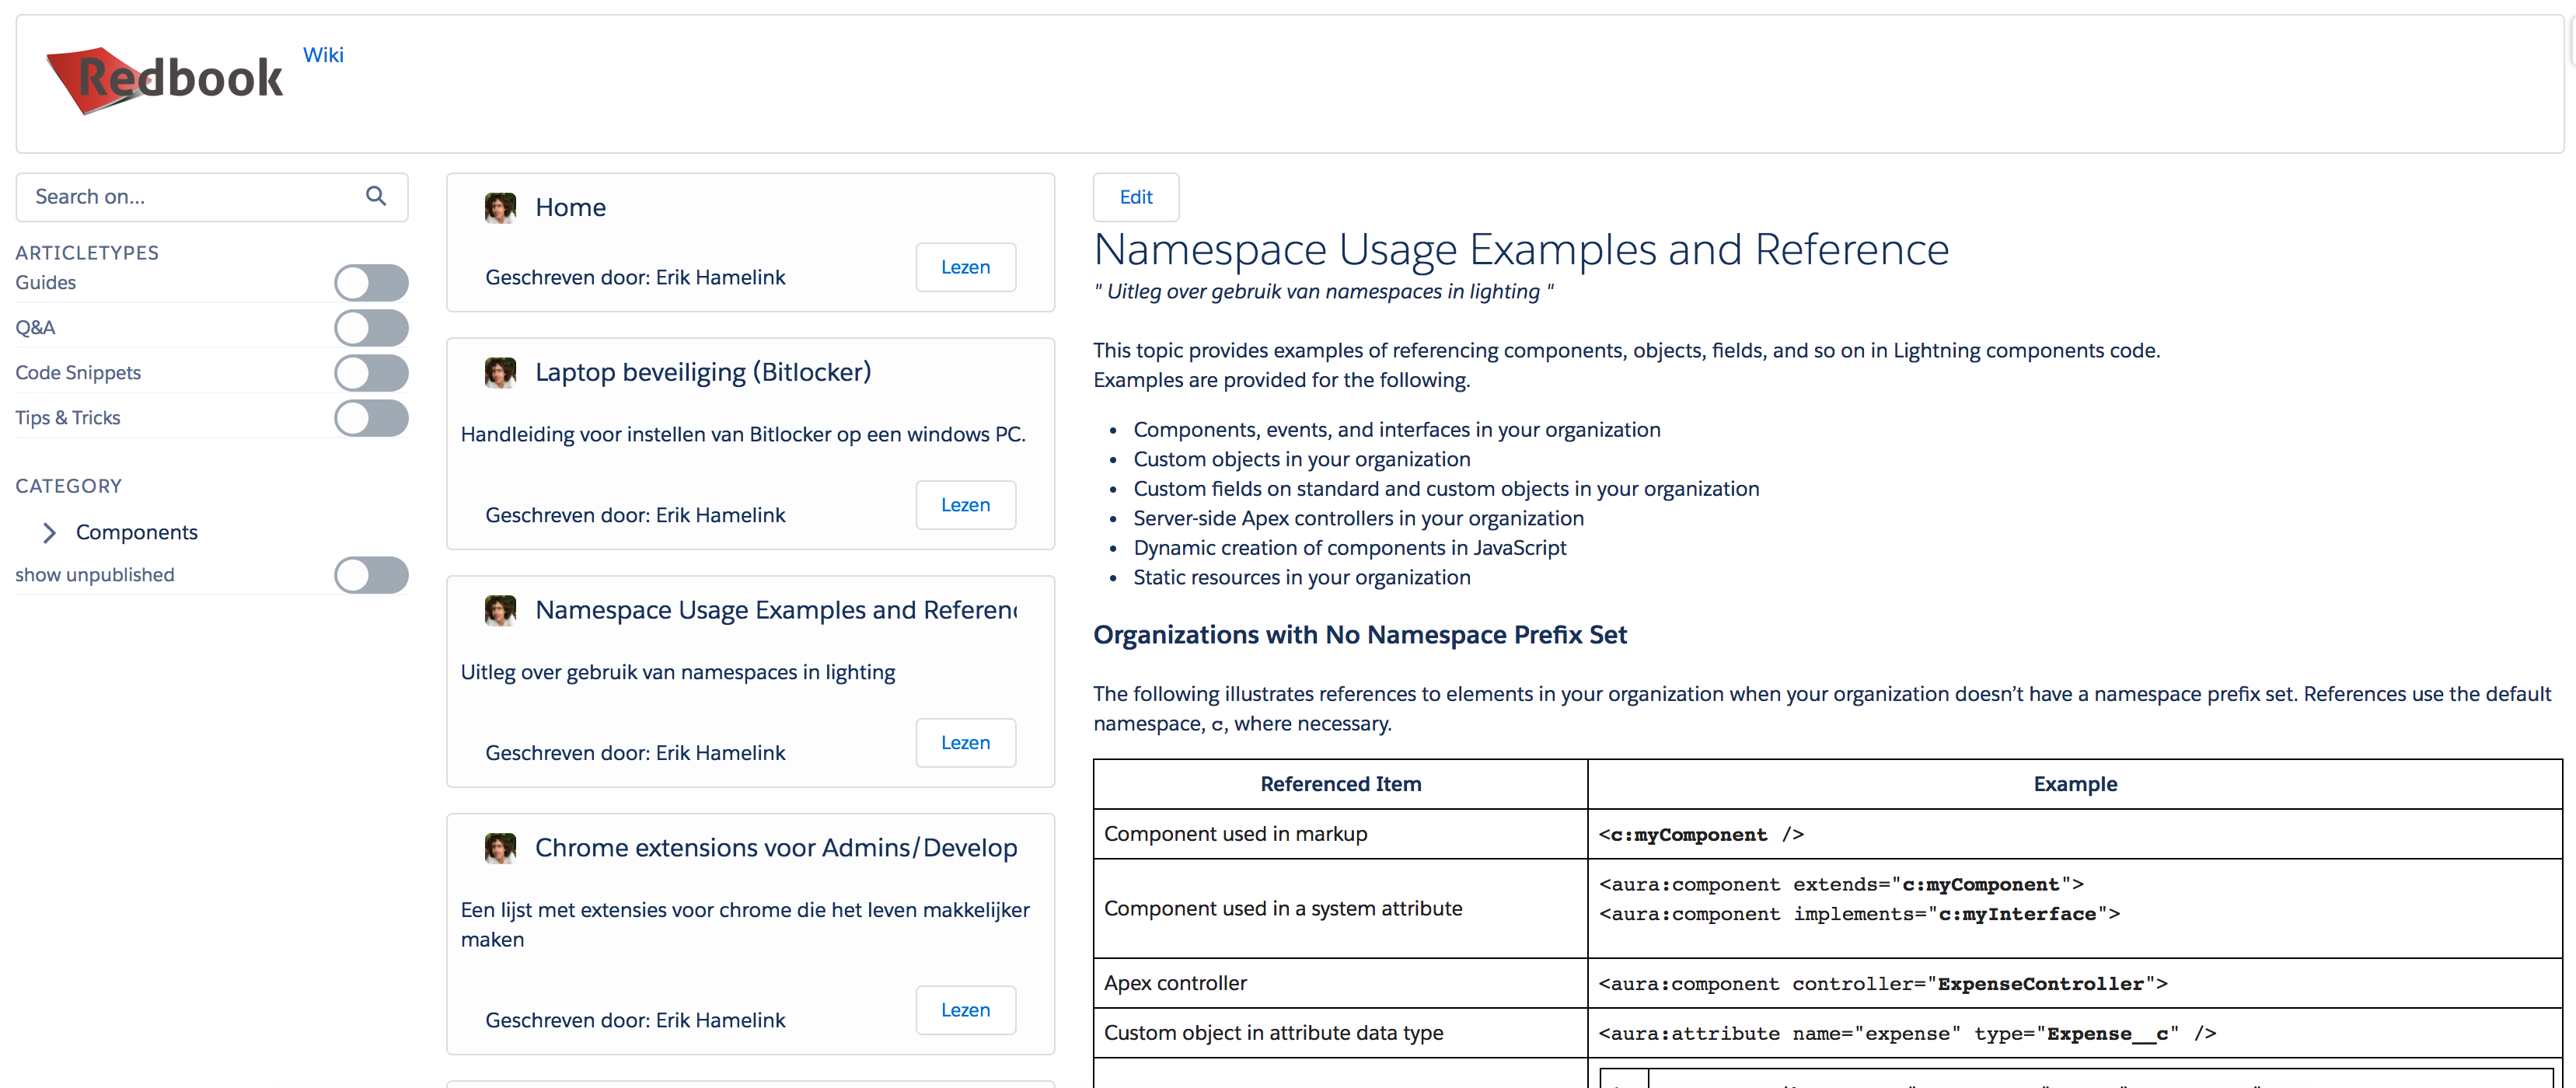The width and height of the screenshot is (2576, 1088).
Task: Open the Home article title
Action: (x=570, y=207)
